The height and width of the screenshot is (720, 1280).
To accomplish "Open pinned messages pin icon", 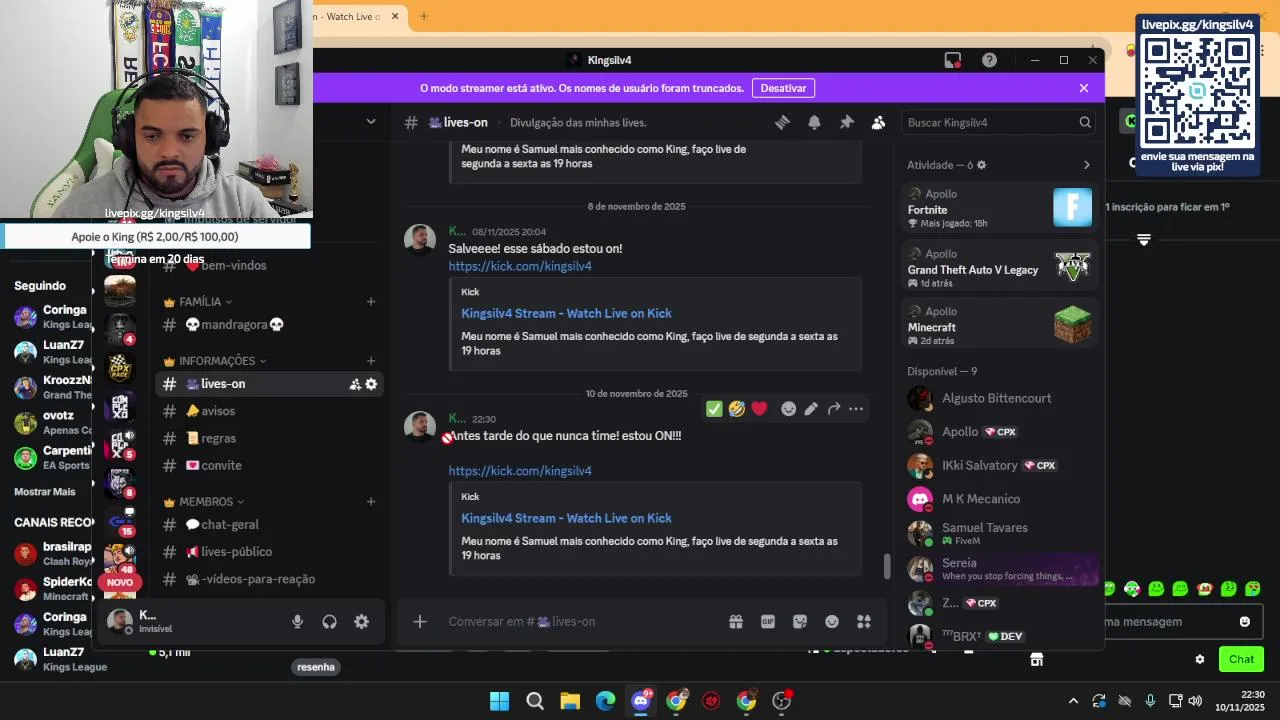I will point(846,122).
